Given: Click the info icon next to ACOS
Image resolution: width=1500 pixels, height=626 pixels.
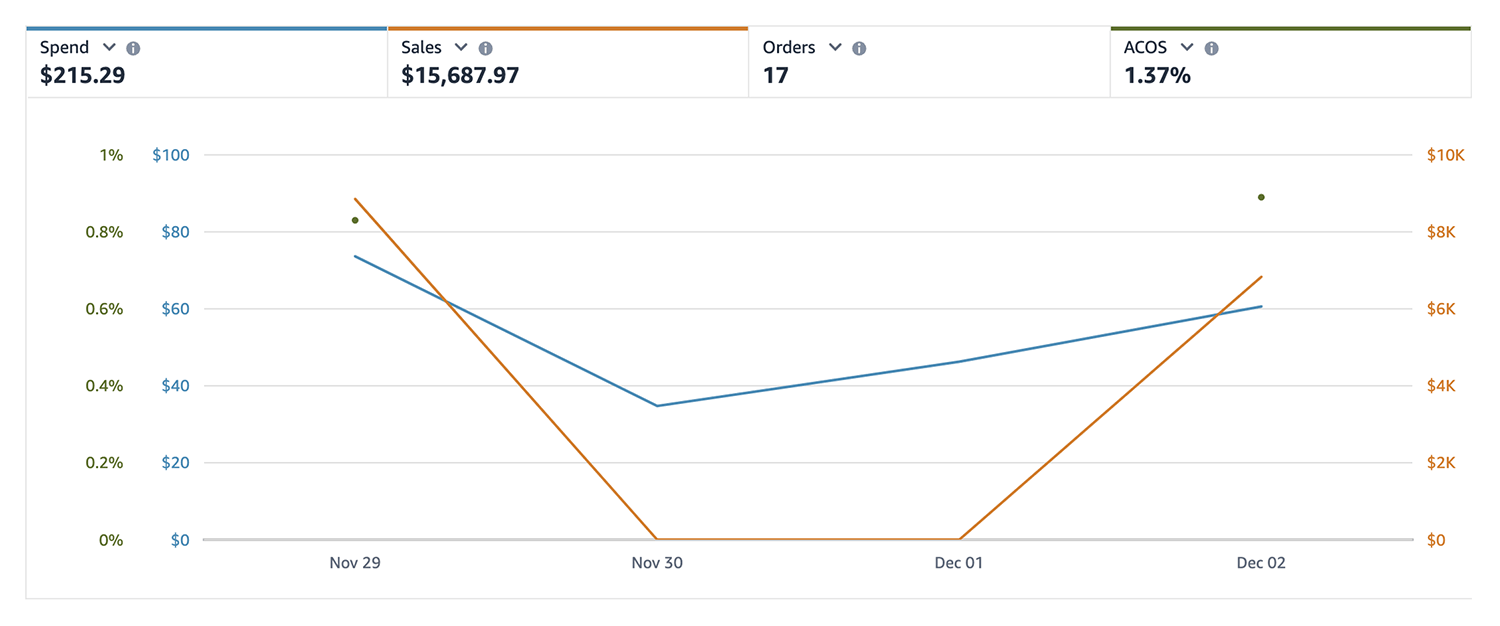Looking at the screenshot, I should [x=1211, y=48].
